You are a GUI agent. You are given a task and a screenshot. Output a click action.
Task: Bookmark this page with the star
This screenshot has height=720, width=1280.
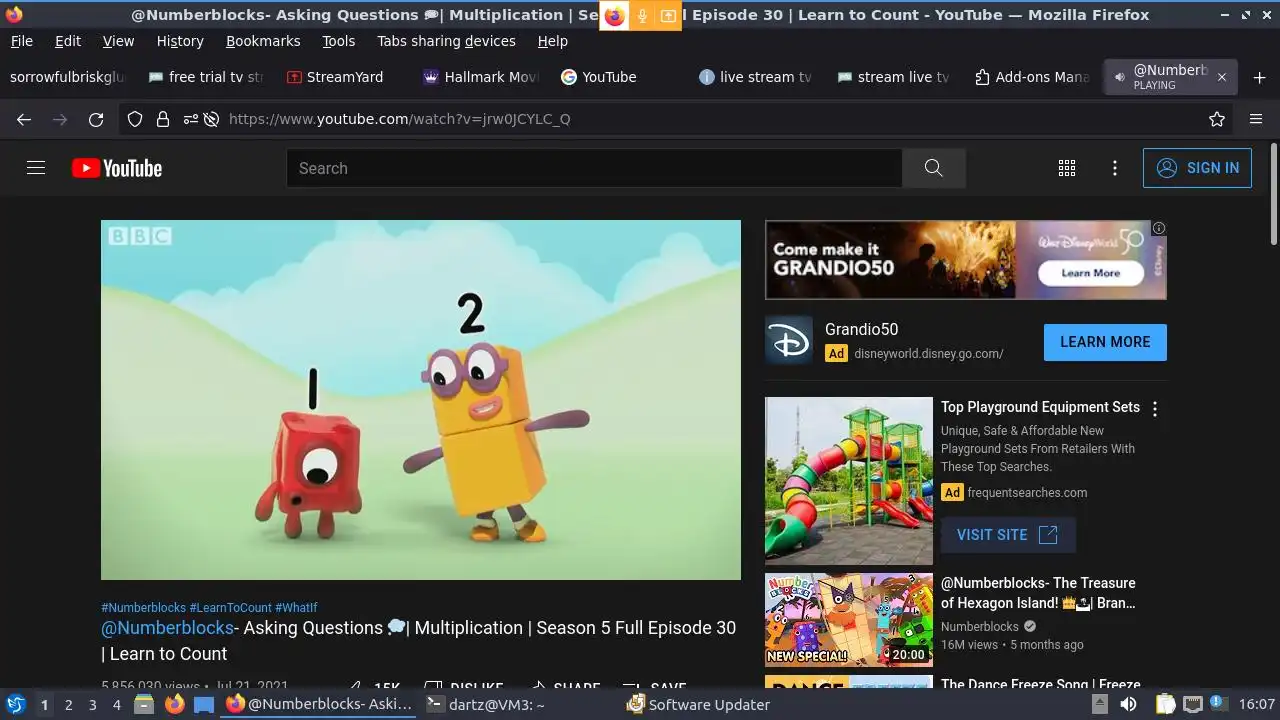(1217, 119)
